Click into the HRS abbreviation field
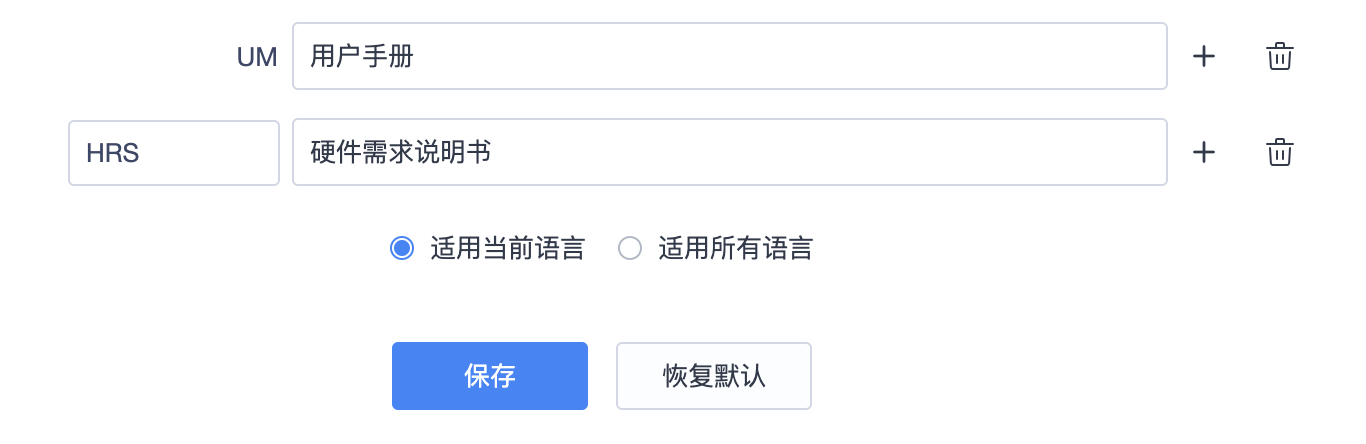Viewport: 1366px width, 444px height. click(x=174, y=152)
